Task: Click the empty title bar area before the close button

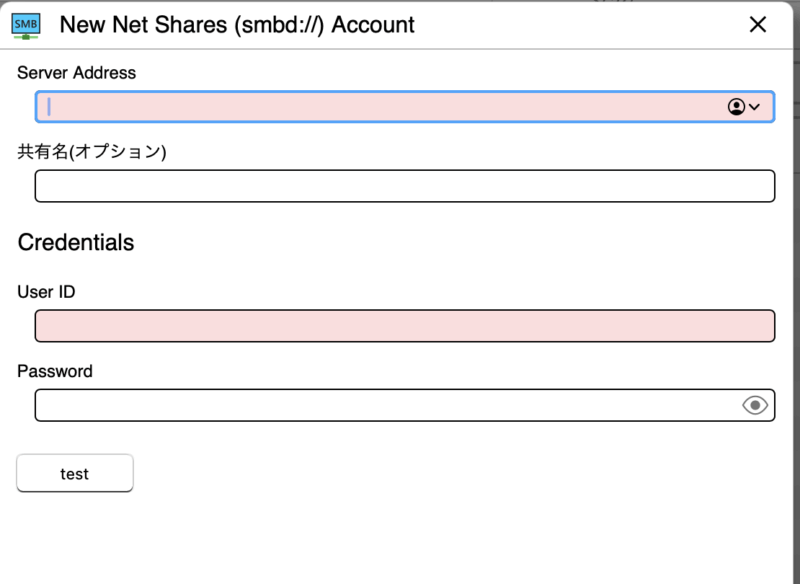Action: [x=580, y=25]
